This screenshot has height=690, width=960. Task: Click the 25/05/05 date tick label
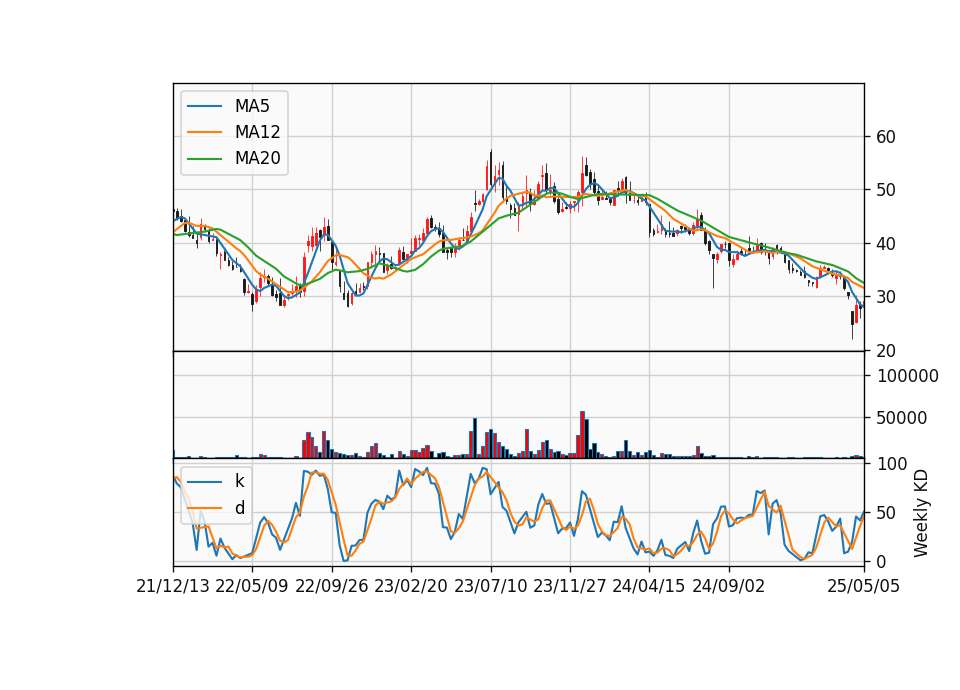point(864,586)
